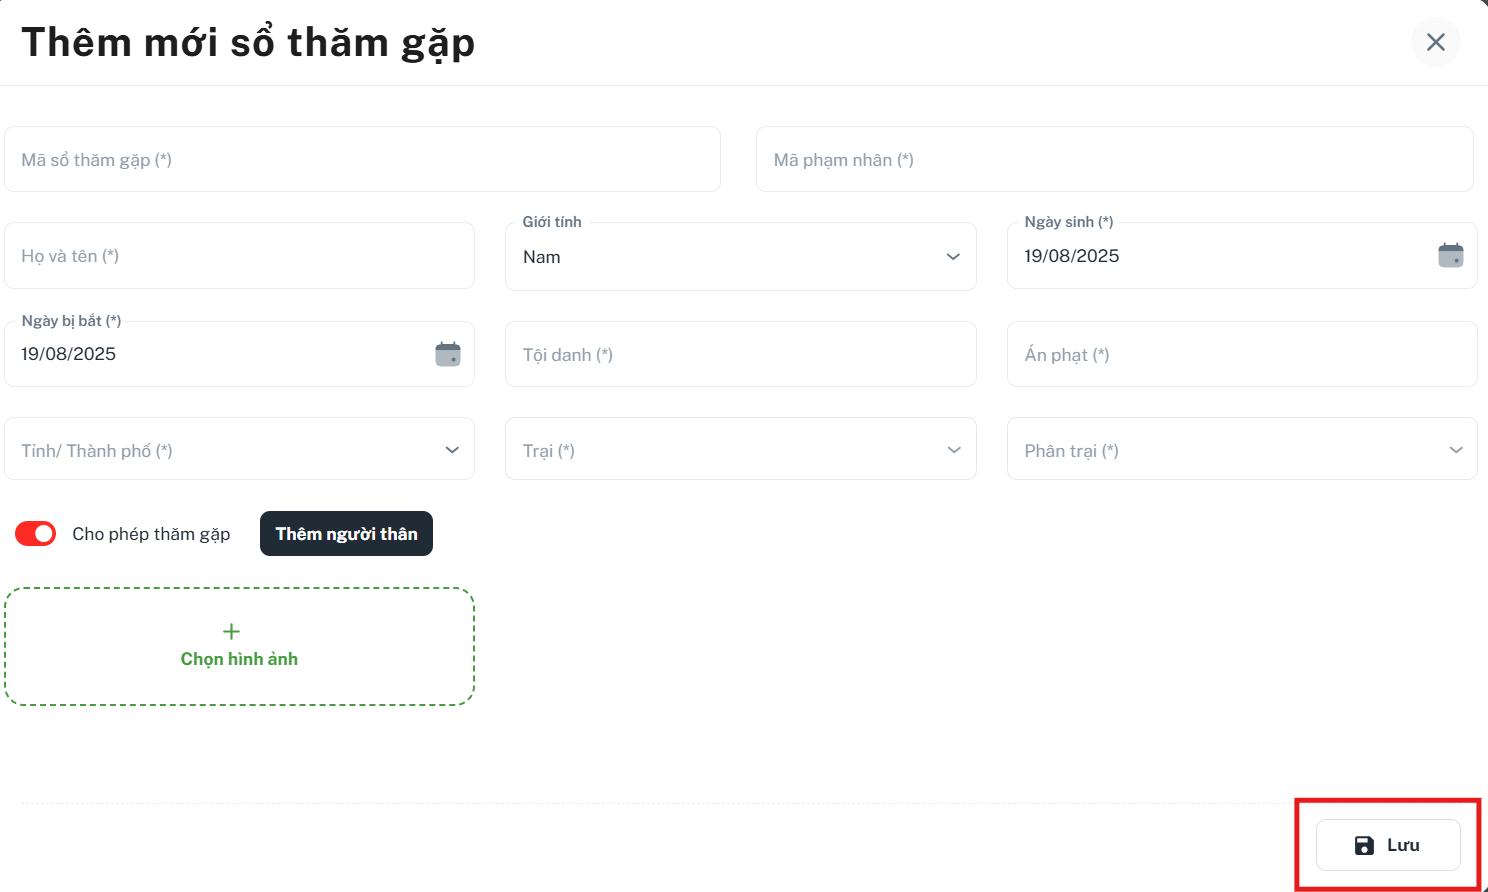Click the Thêm người thân button
1488x892 pixels.
[346, 534]
